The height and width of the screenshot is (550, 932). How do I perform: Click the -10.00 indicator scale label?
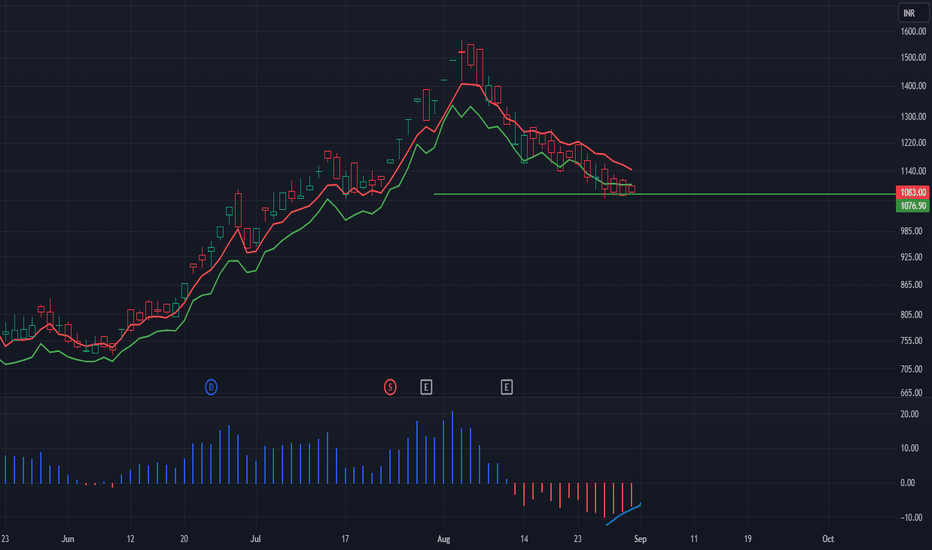pos(911,517)
